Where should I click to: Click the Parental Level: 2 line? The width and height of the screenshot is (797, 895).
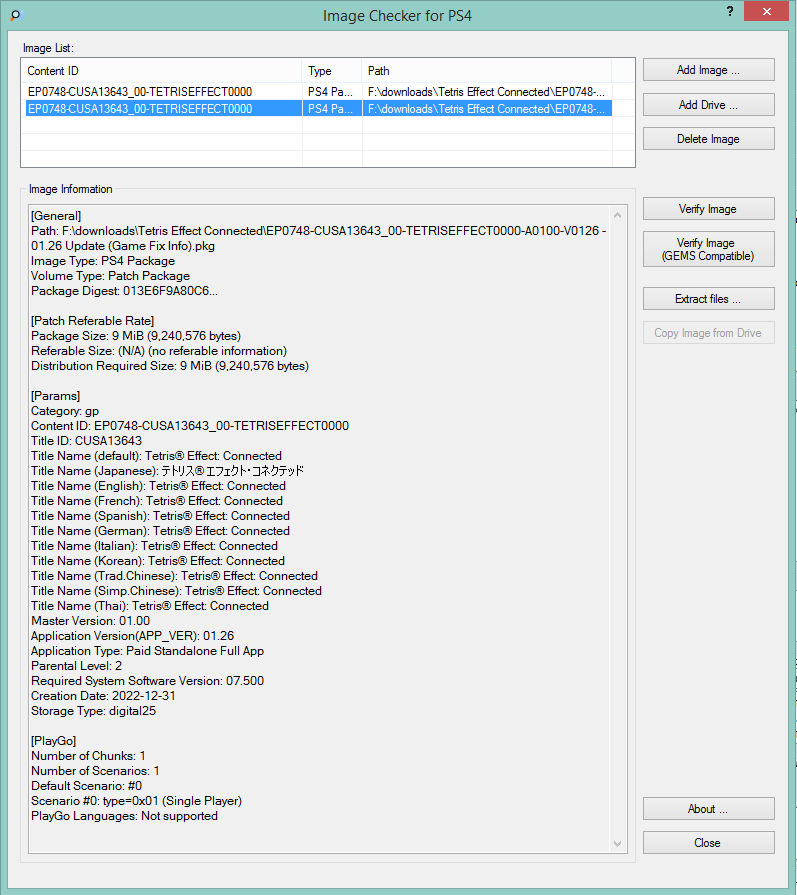[77, 666]
